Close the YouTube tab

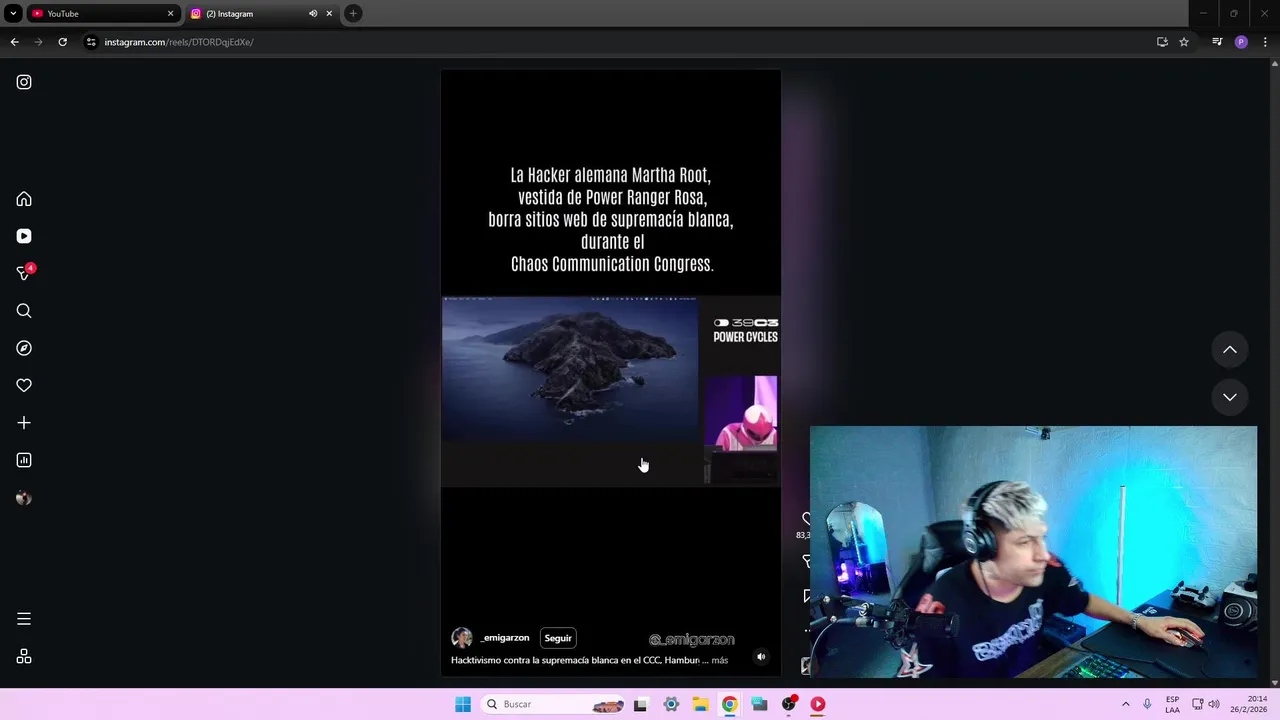coord(170,14)
